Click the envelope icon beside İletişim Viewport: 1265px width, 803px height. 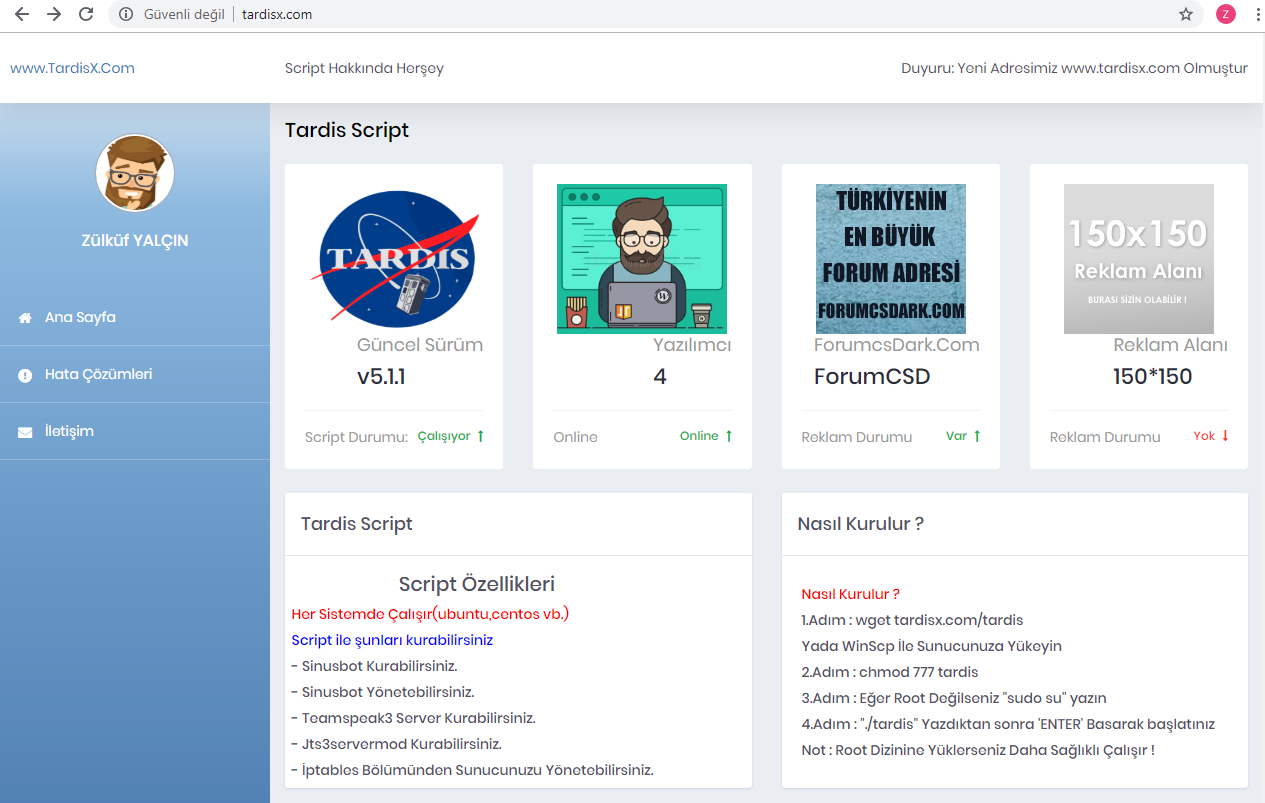[25, 432]
